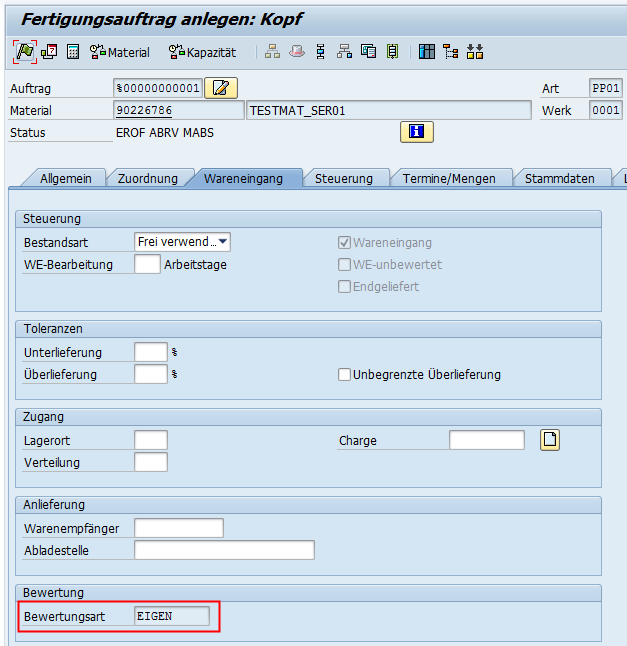Tick the Endgeliefert checkbox
This screenshot has height=646, width=627.
(345, 286)
